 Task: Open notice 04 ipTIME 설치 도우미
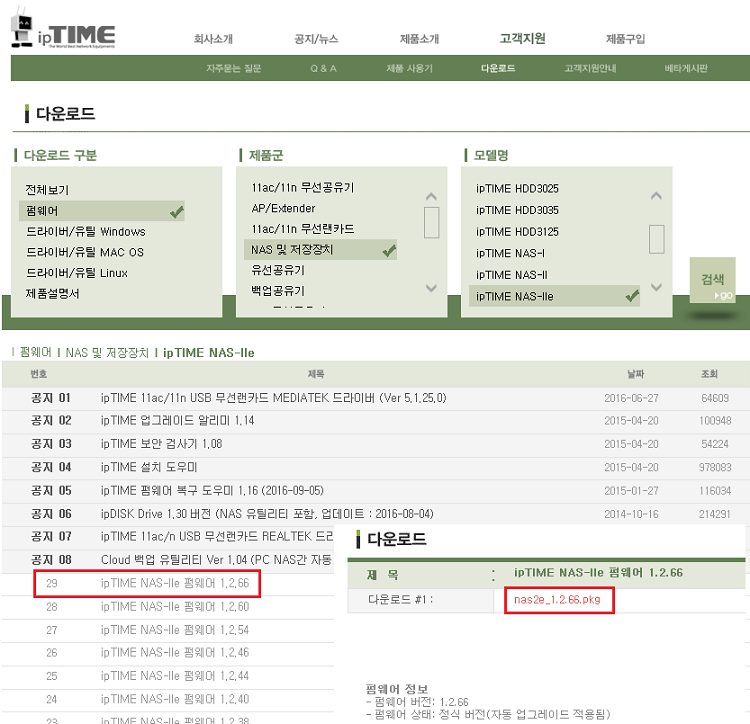coord(149,467)
